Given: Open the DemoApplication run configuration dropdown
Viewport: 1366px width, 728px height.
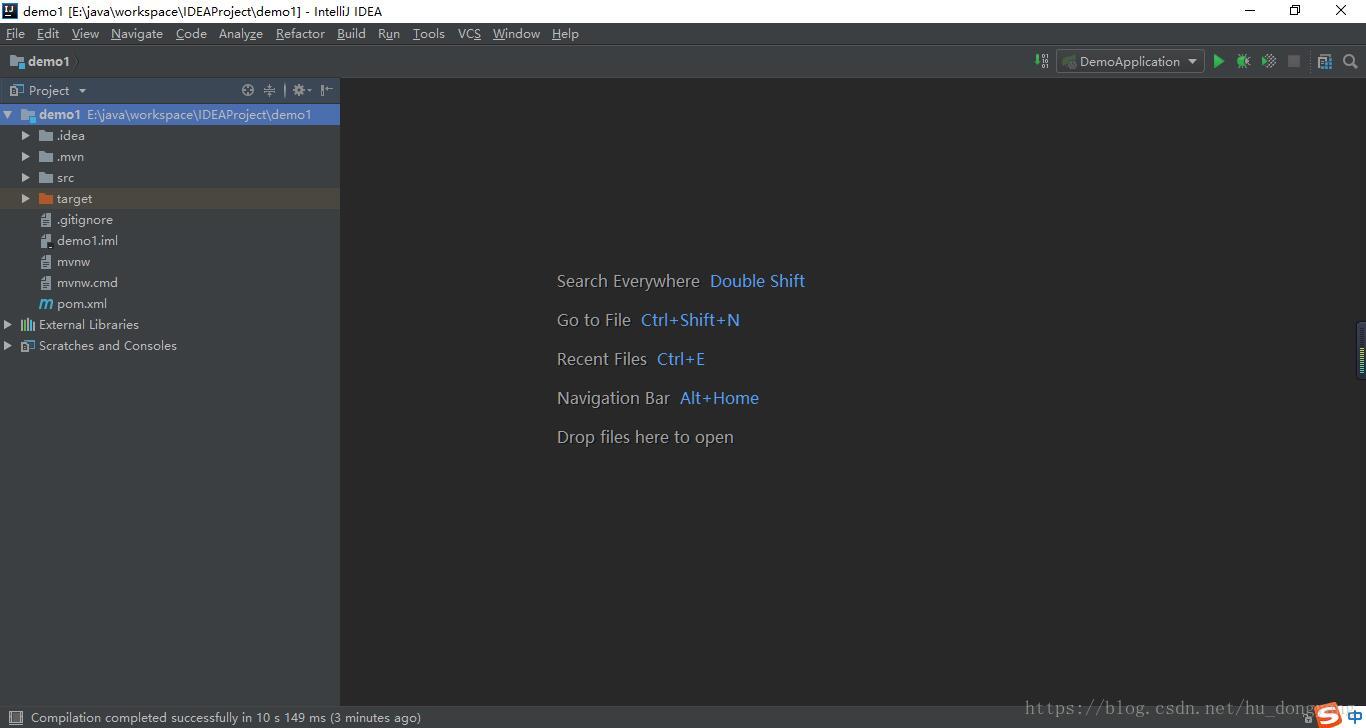Looking at the screenshot, I should 1130,61.
